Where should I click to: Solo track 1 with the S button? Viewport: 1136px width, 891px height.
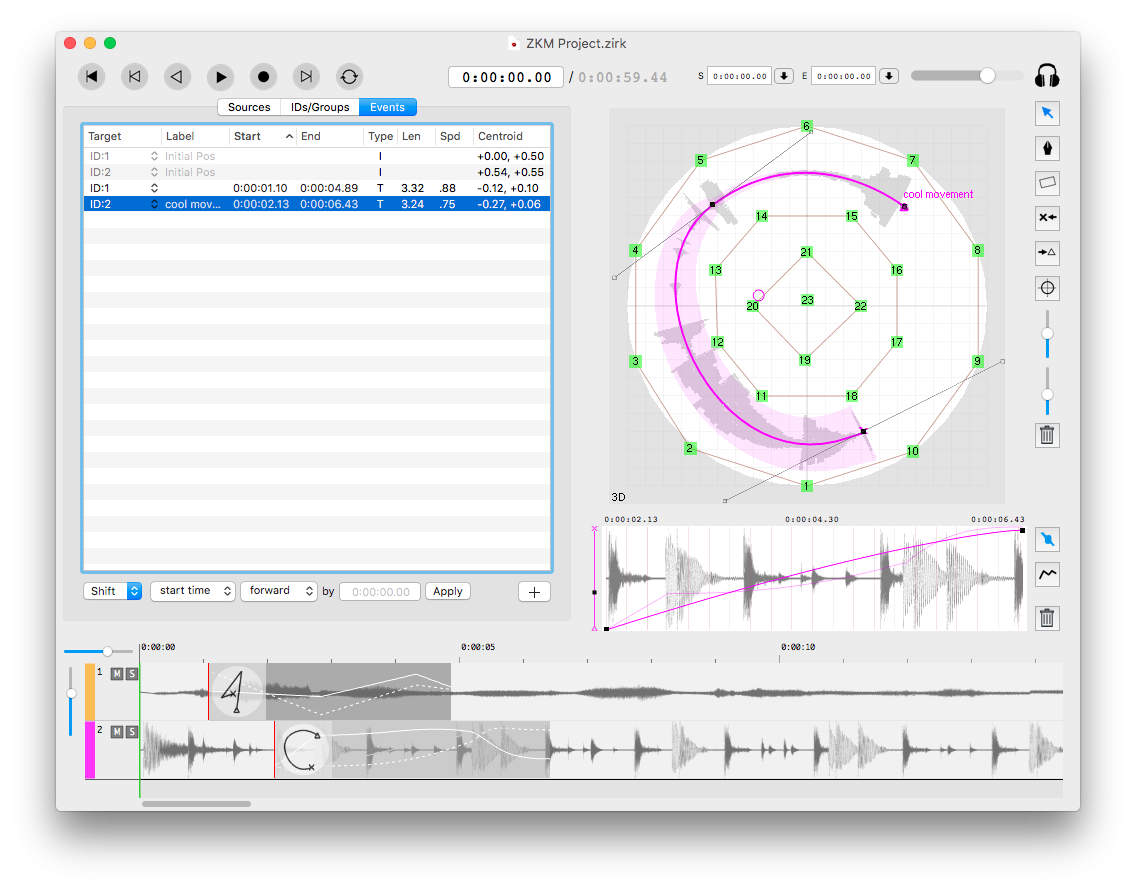point(131,674)
